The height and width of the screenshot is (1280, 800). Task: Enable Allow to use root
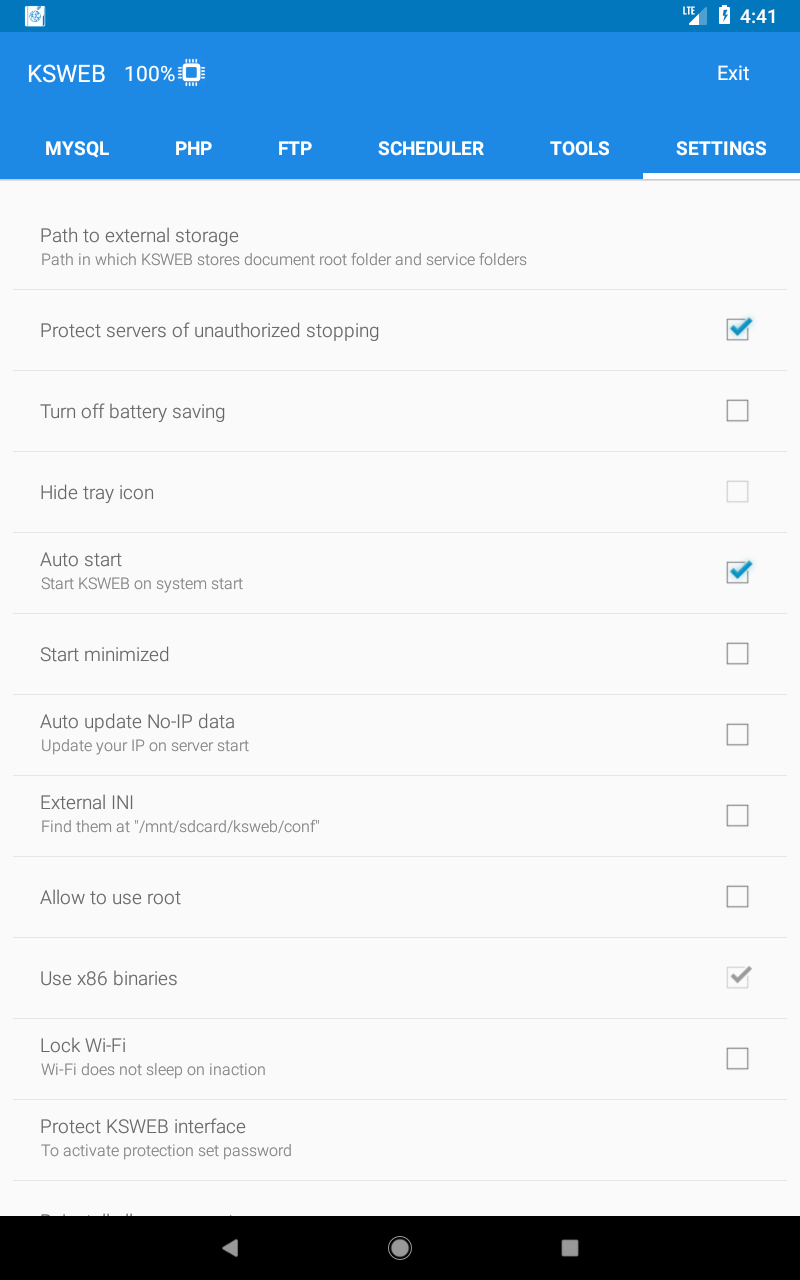(737, 897)
